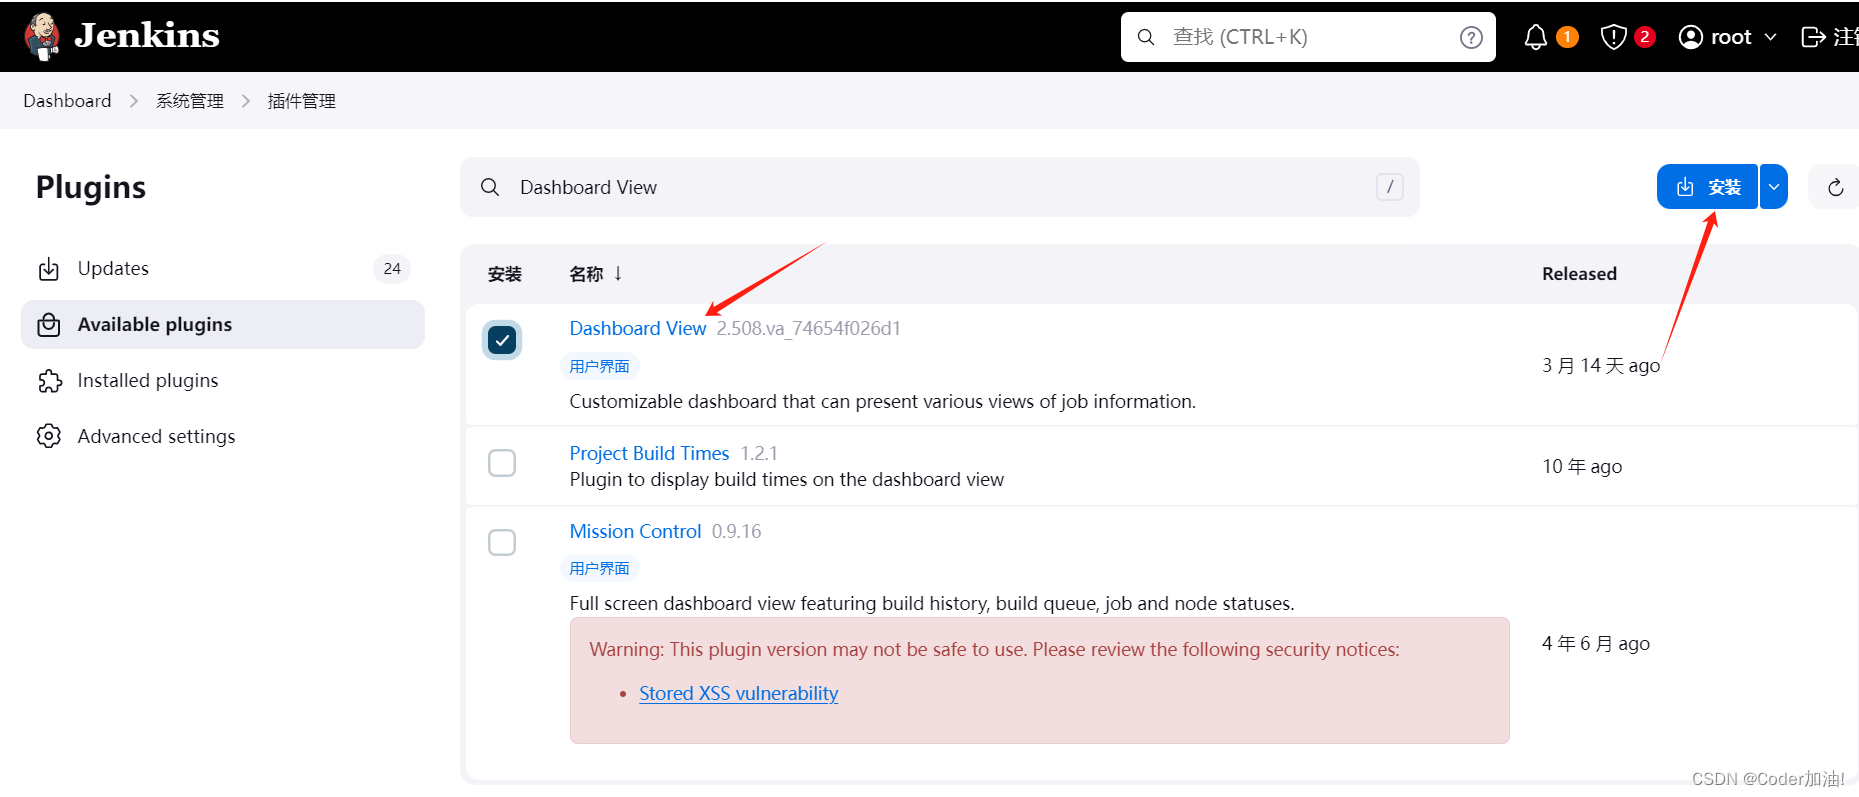Click the install button download icon
This screenshot has height=797, width=1859.
click(x=1685, y=187)
